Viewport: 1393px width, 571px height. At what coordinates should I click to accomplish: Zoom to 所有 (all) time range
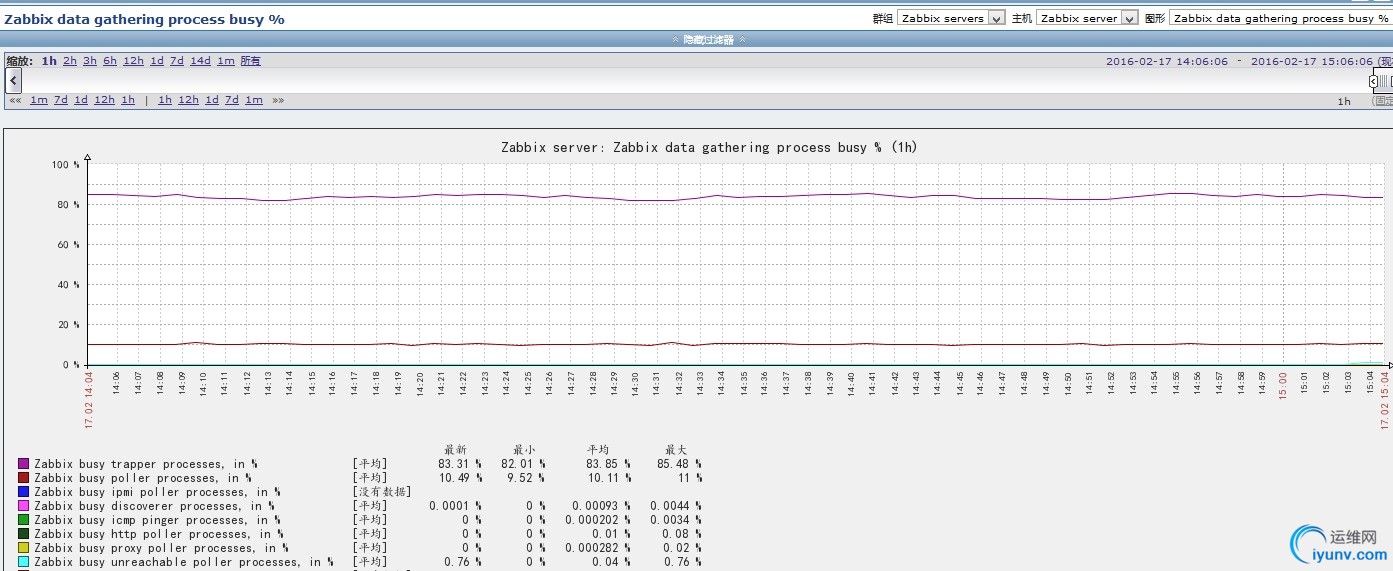250,61
